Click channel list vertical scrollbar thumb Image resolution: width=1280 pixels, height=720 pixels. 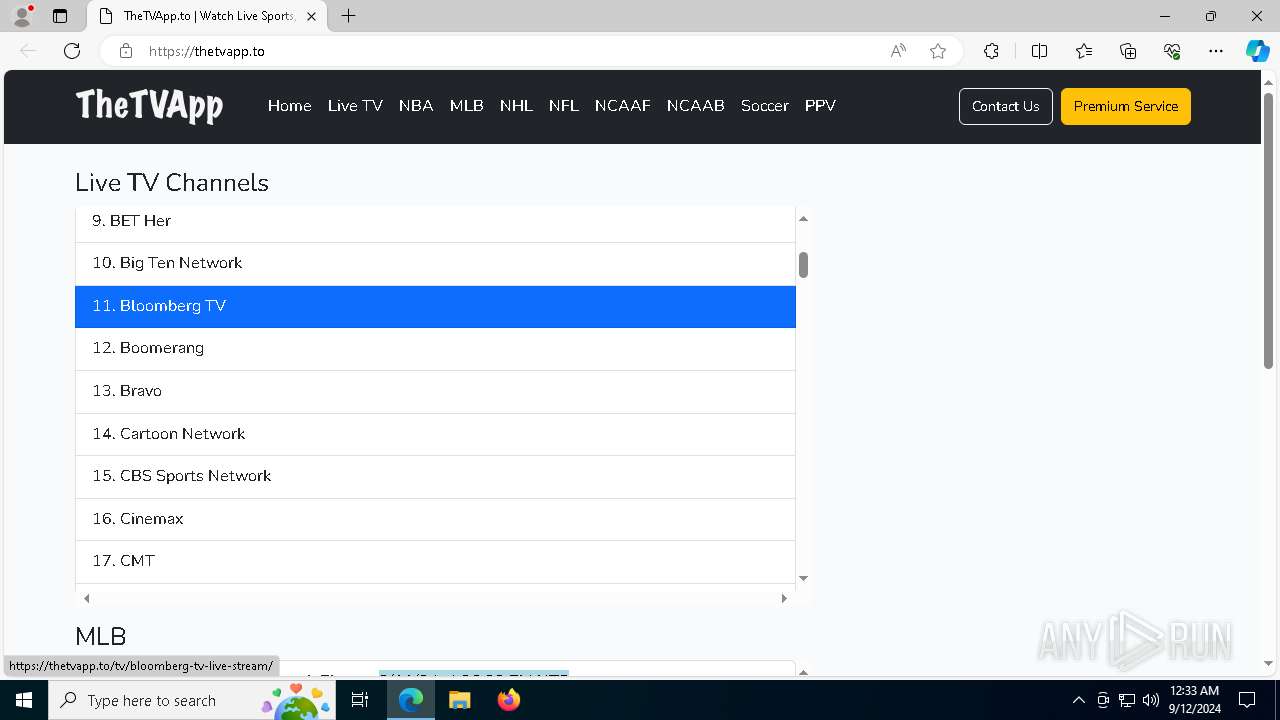(x=803, y=265)
